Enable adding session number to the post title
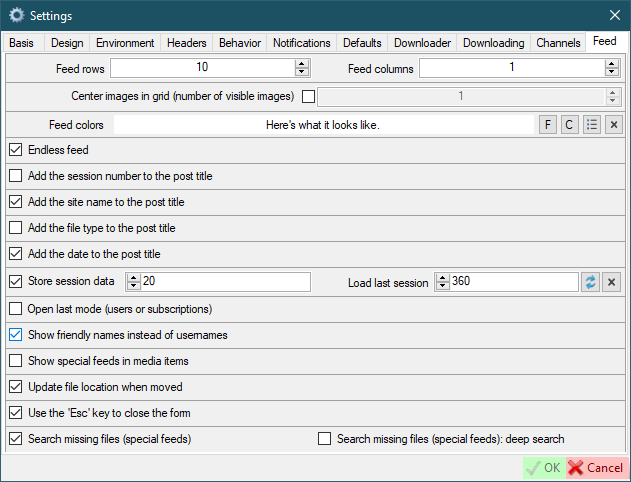631x482 pixels. click(x=15, y=176)
